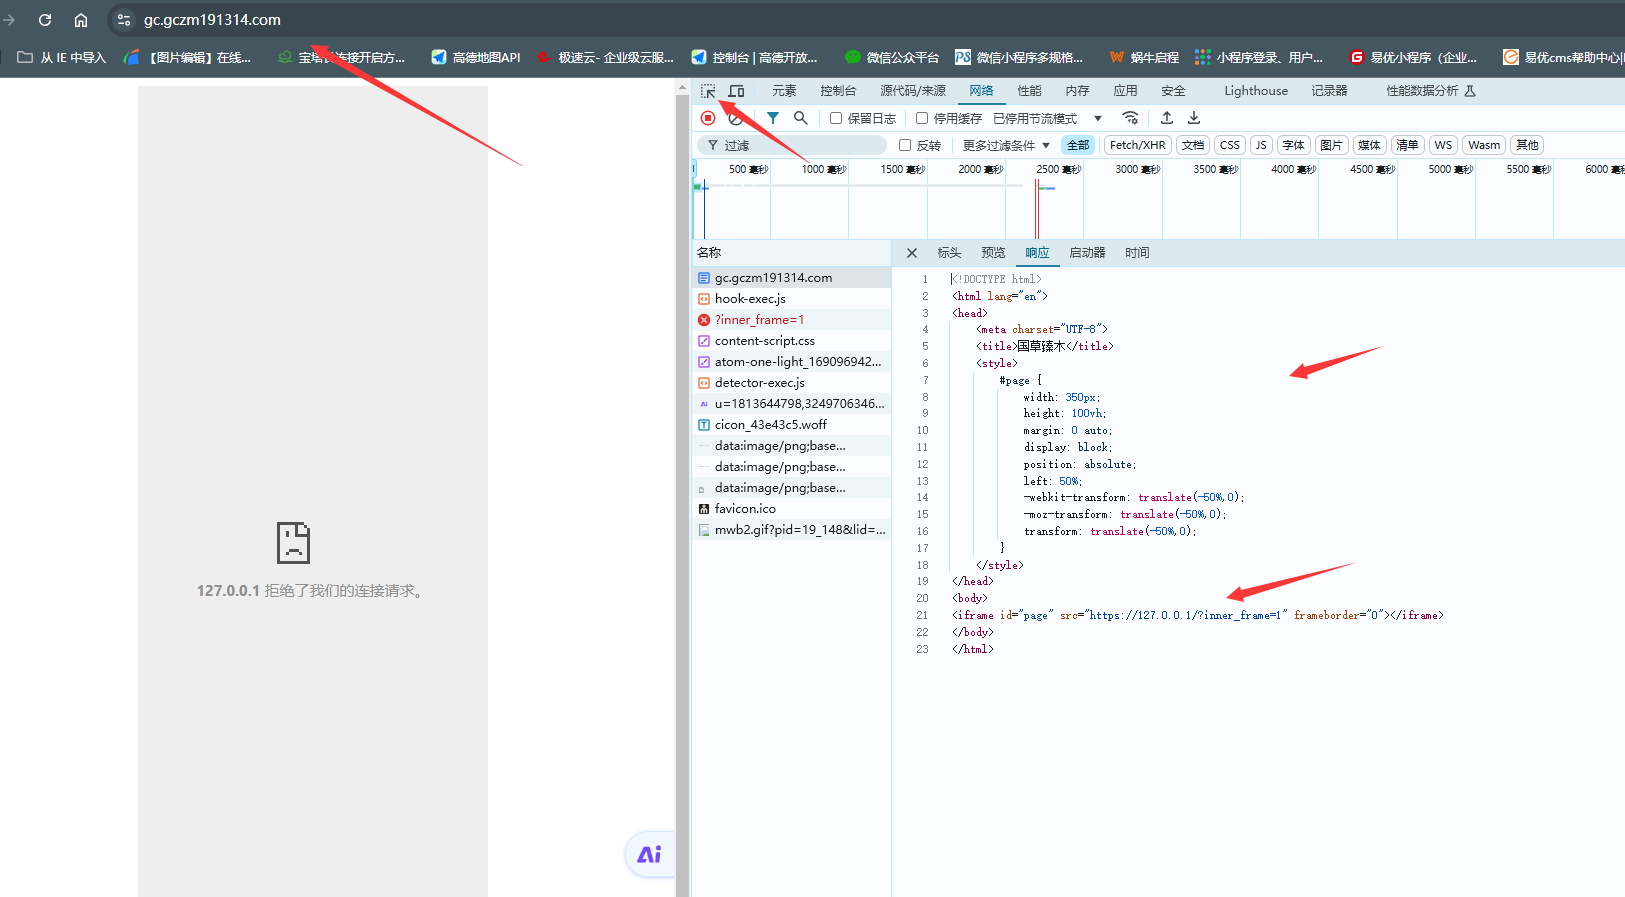Open the 记录器 tab
Viewport: 1625px width, 897px height.
click(1330, 91)
